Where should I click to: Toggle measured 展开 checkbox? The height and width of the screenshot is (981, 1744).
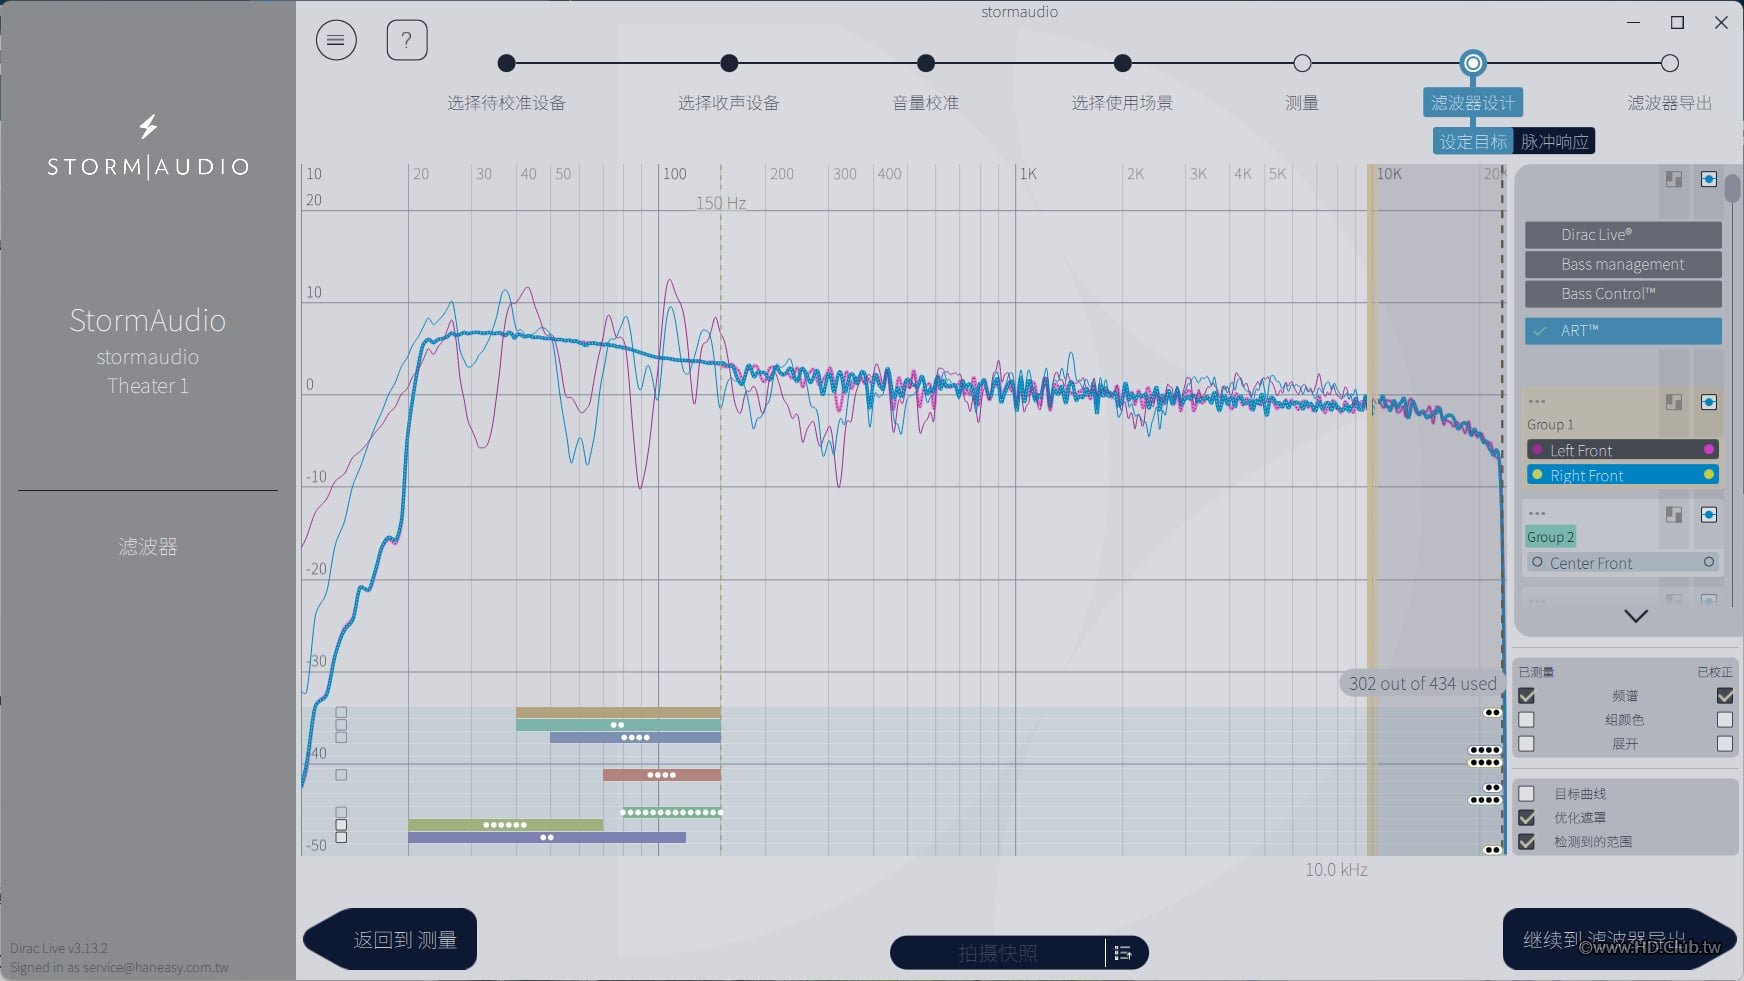[x=1526, y=744]
